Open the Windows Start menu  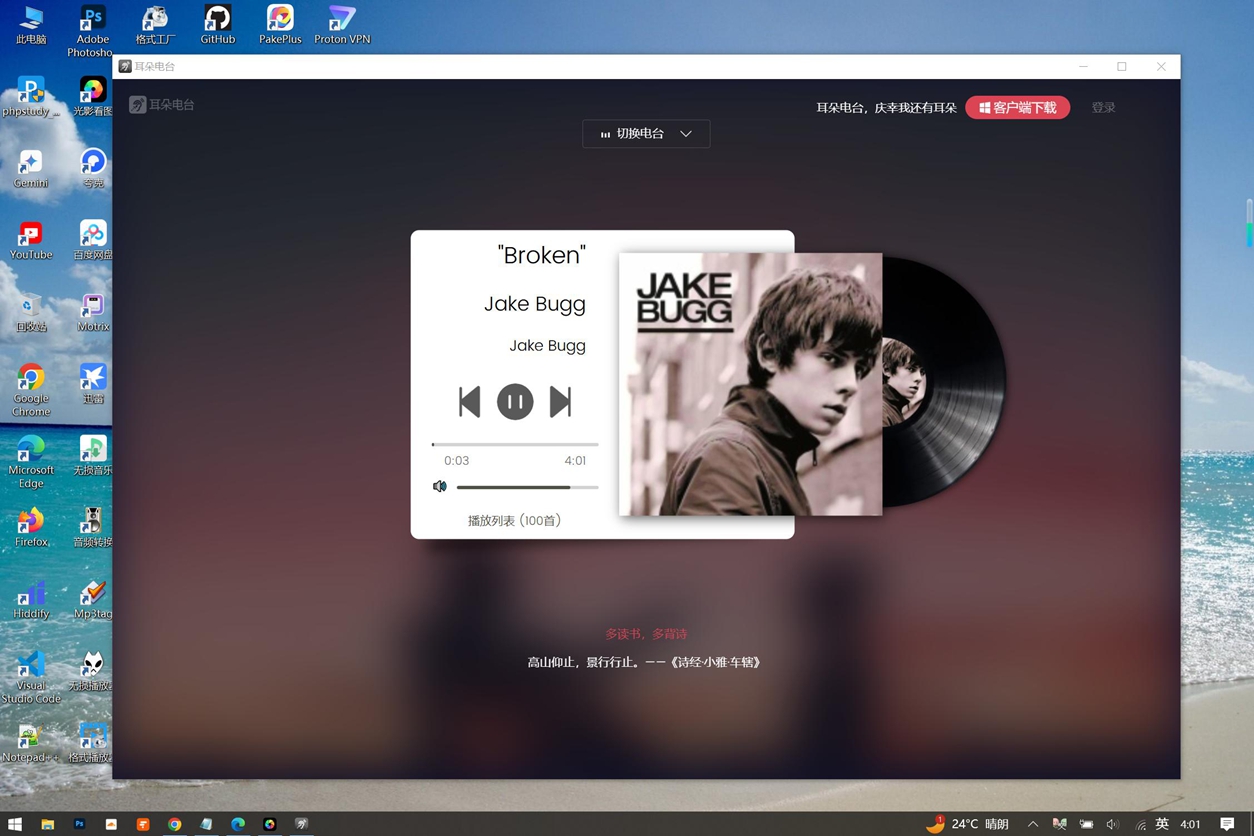(x=15, y=824)
